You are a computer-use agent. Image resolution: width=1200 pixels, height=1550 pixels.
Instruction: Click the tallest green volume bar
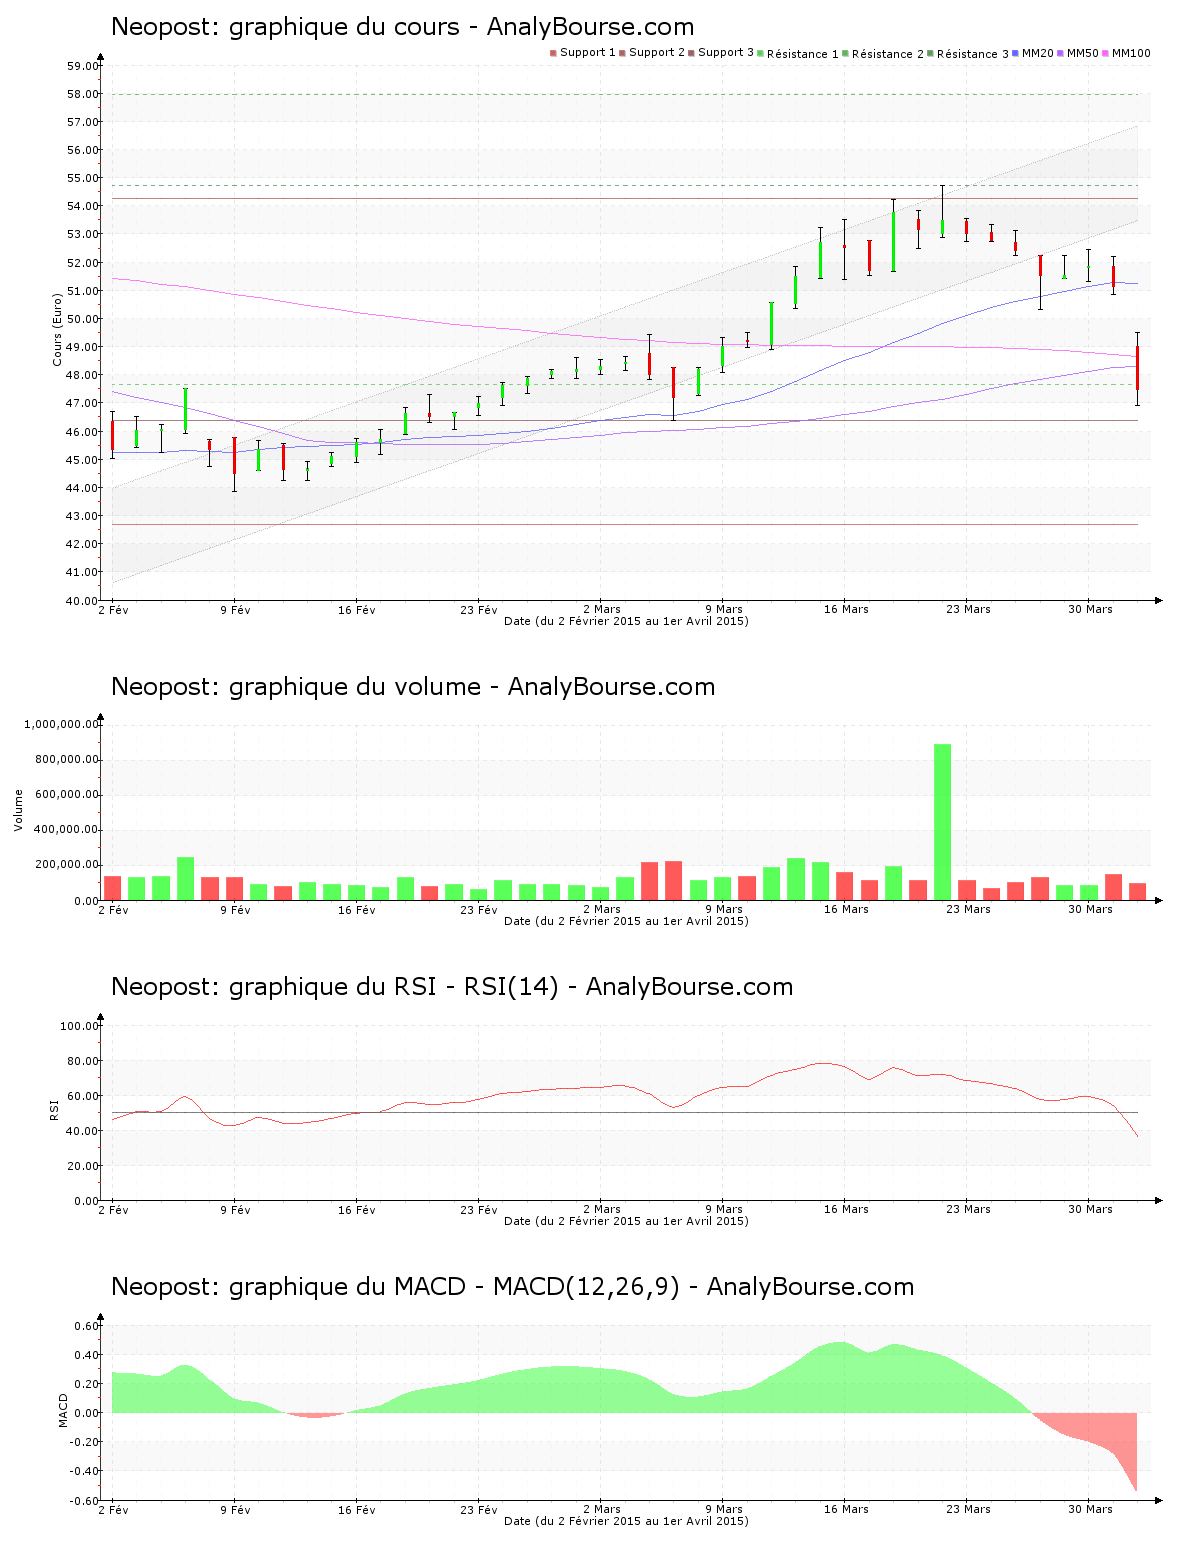tap(942, 822)
